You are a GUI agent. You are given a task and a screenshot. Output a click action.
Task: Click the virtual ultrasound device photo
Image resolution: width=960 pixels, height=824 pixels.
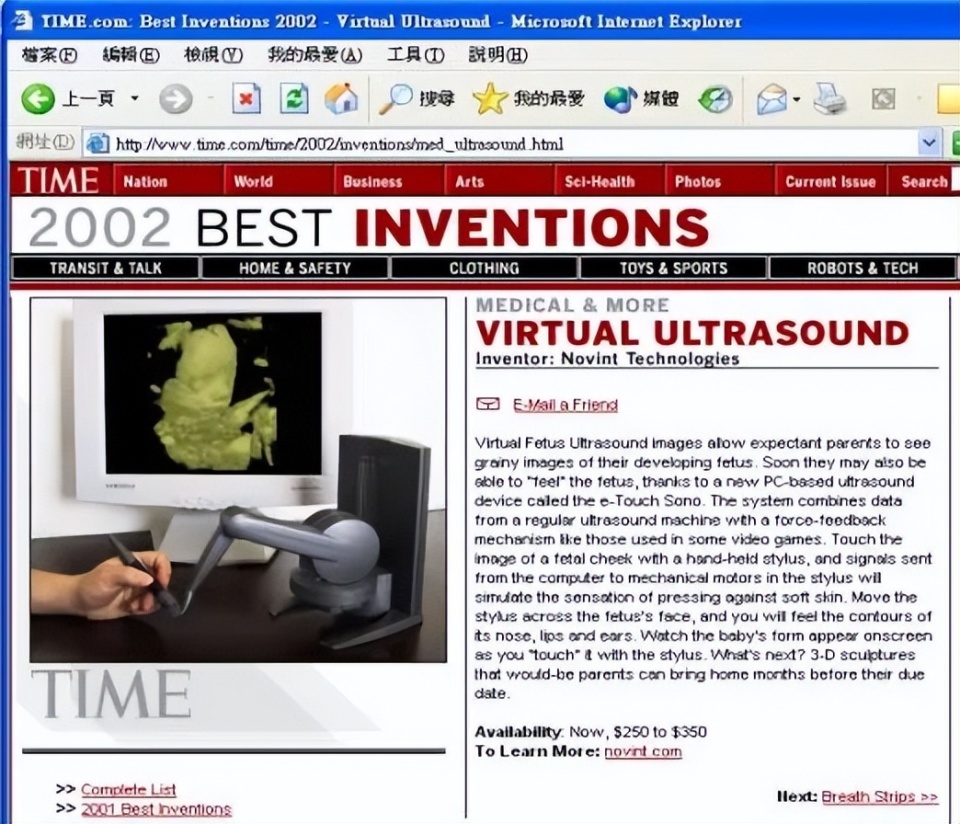pos(238,480)
